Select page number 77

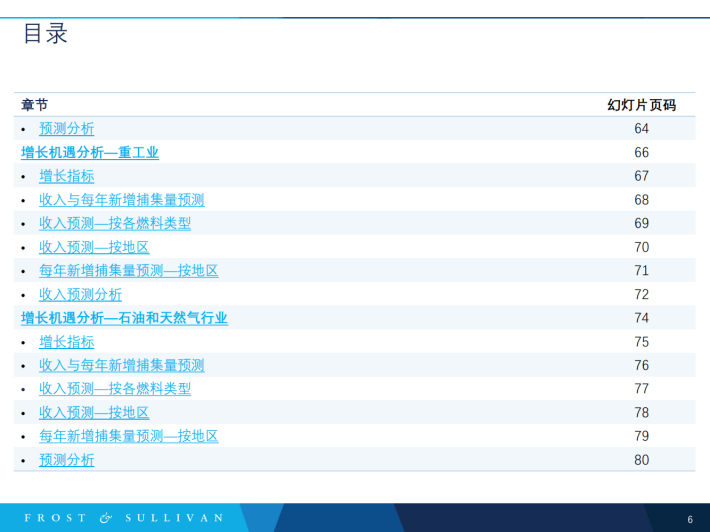[x=642, y=389]
